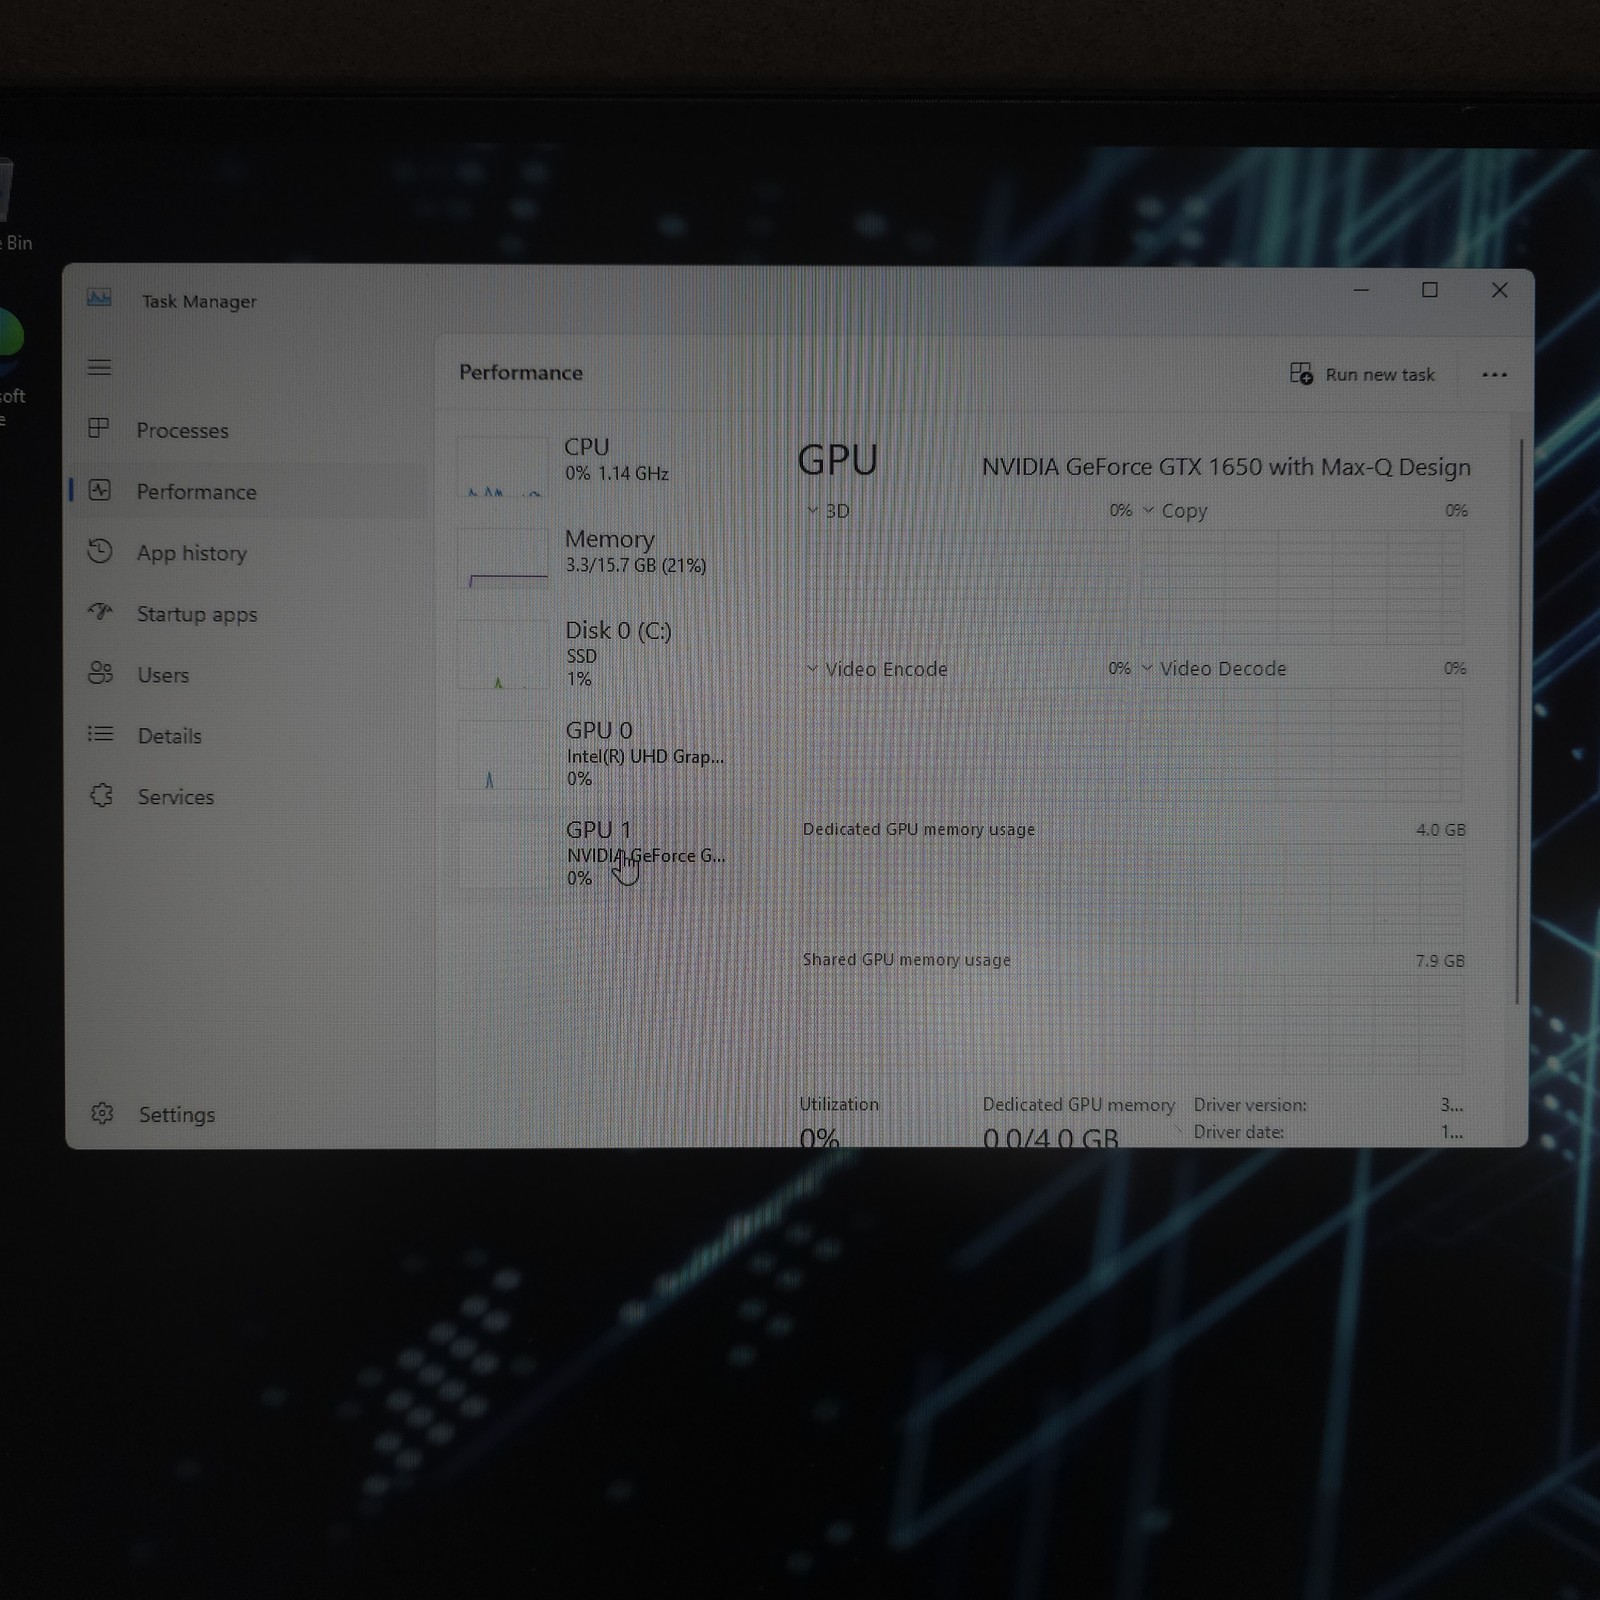1600x1600 pixels.
Task: Click the Driver version label
Action: (x=1250, y=1105)
